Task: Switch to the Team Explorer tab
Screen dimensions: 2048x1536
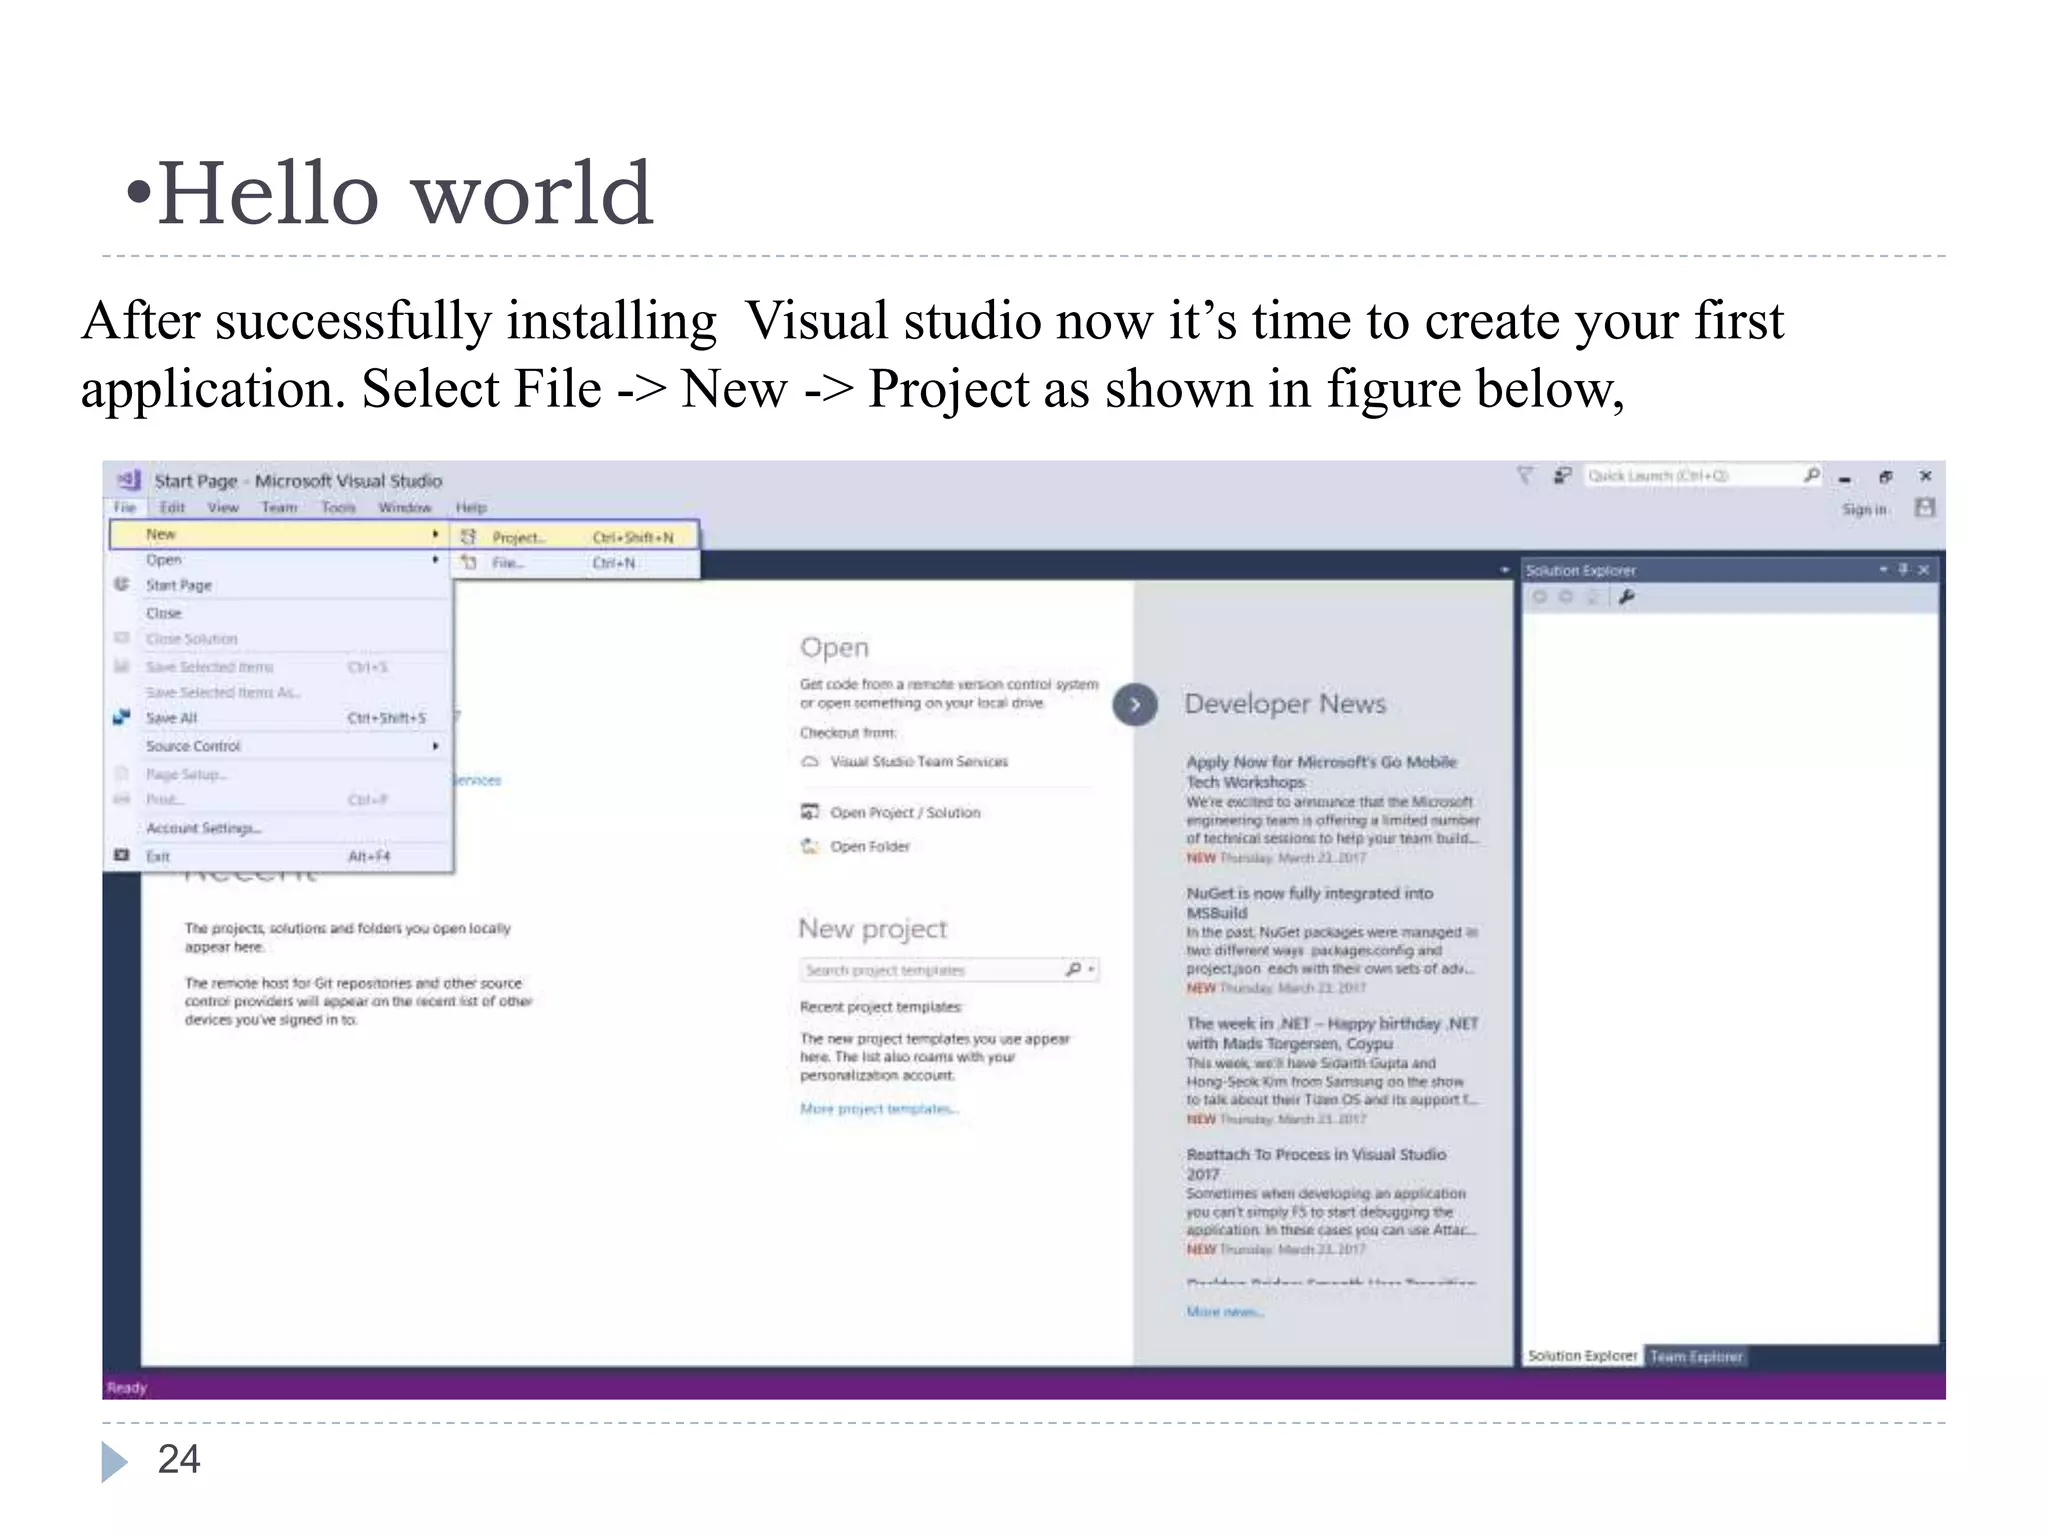Action: click(1696, 1356)
